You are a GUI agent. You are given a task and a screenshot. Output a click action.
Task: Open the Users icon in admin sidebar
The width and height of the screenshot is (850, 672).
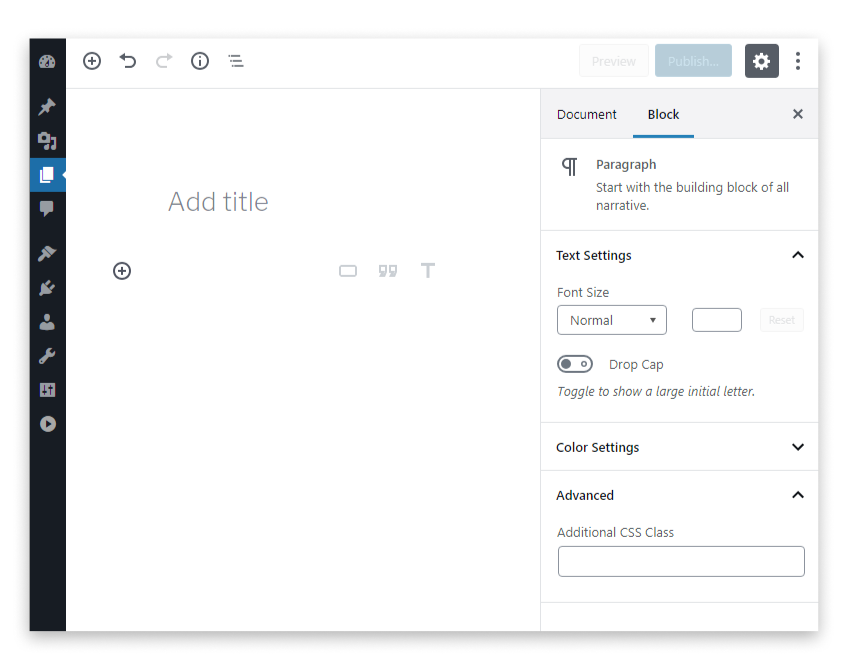[47, 322]
